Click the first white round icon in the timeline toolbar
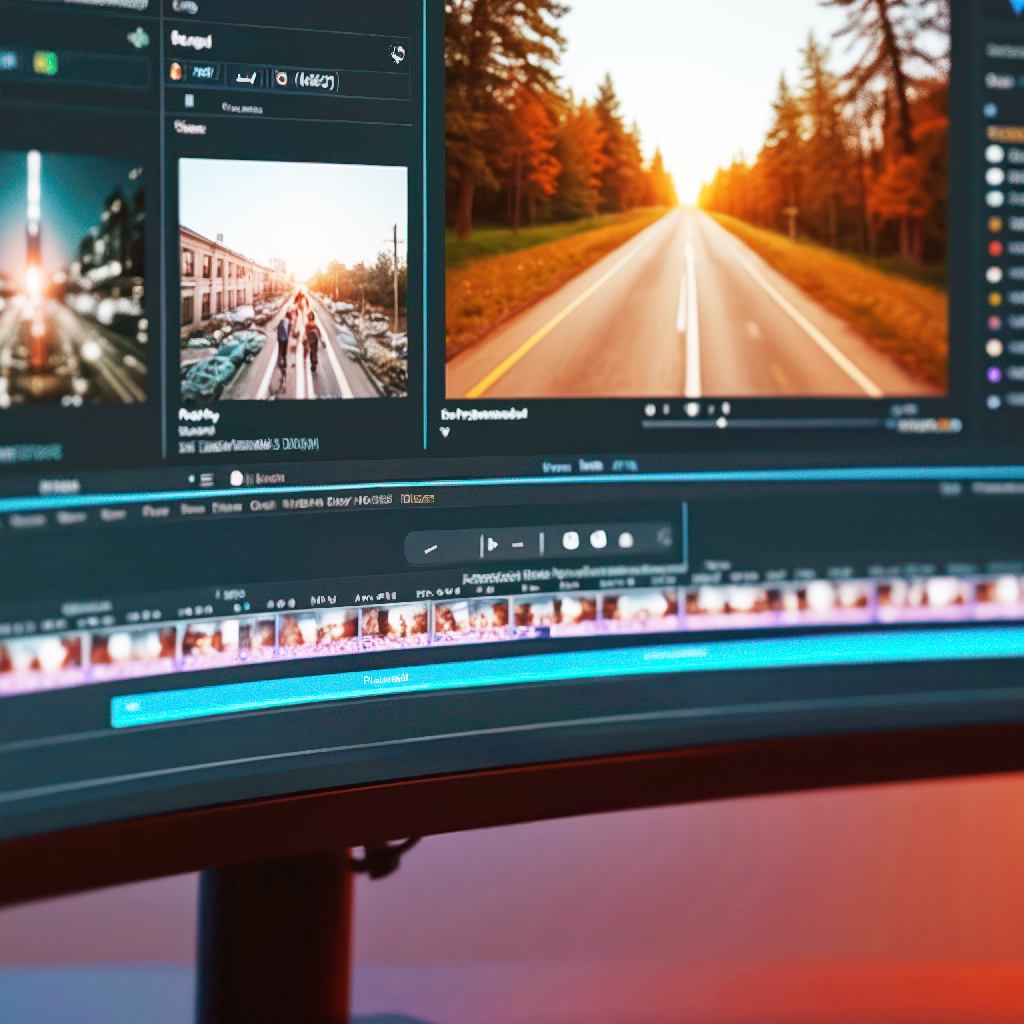The width and height of the screenshot is (1024, 1024). tap(570, 541)
